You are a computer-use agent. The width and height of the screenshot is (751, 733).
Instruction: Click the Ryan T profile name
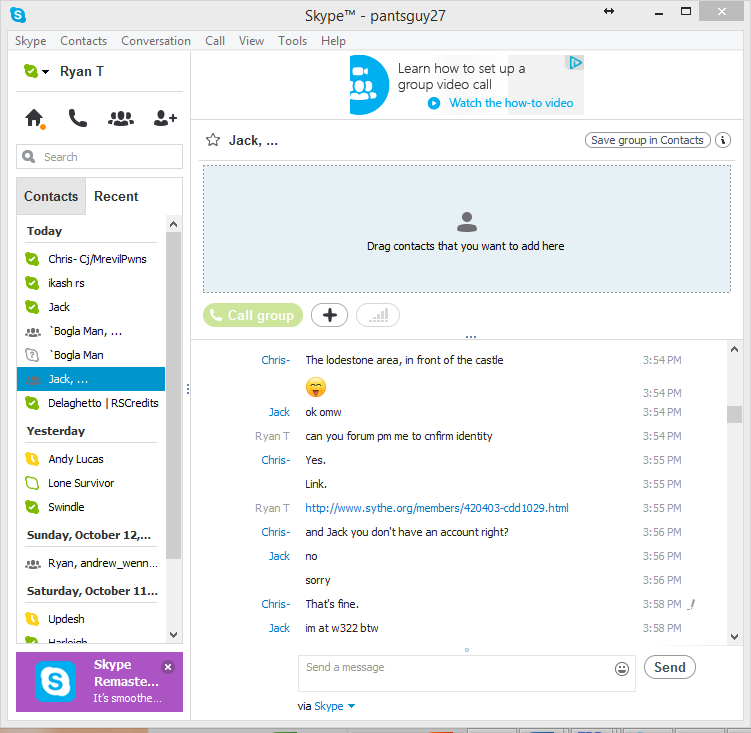(x=82, y=72)
